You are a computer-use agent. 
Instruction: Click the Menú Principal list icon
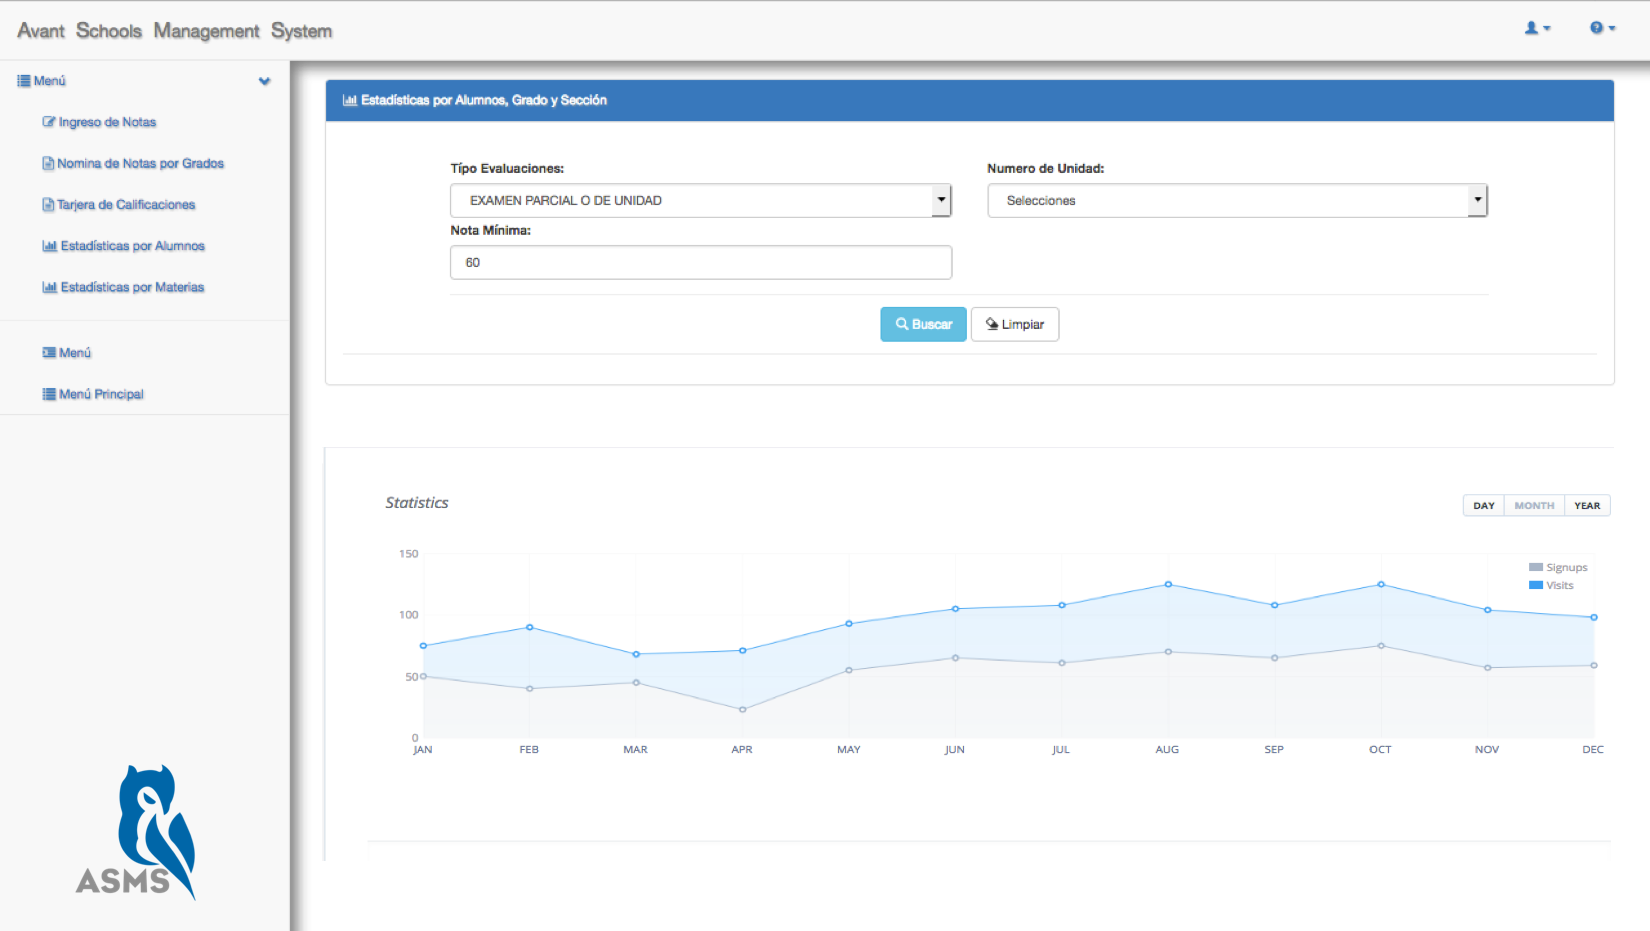[49, 394]
